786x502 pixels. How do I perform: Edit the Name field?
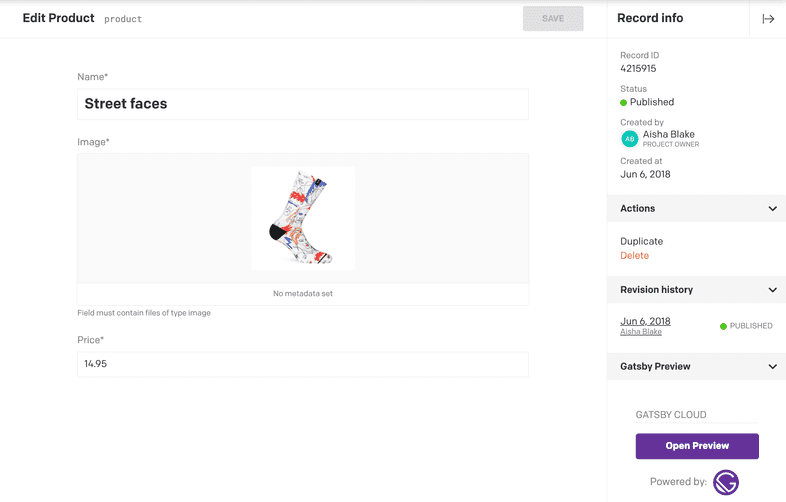point(303,104)
